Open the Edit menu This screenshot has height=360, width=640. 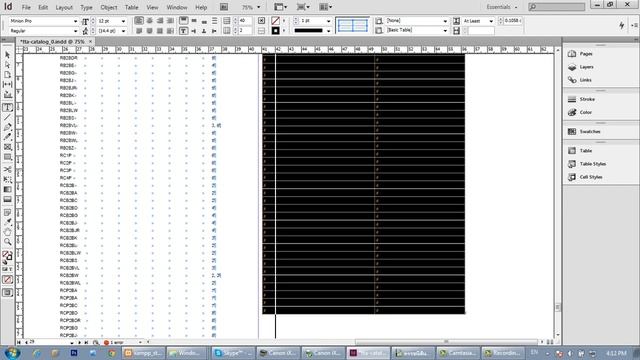click(x=43, y=7)
